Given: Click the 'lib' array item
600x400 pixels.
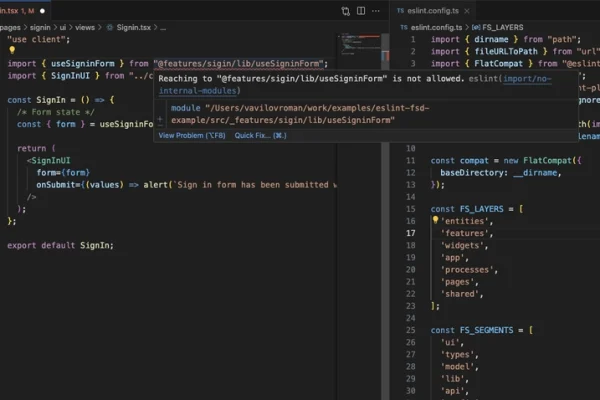Looking at the screenshot, I should pyautogui.click(x=455, y=379).
